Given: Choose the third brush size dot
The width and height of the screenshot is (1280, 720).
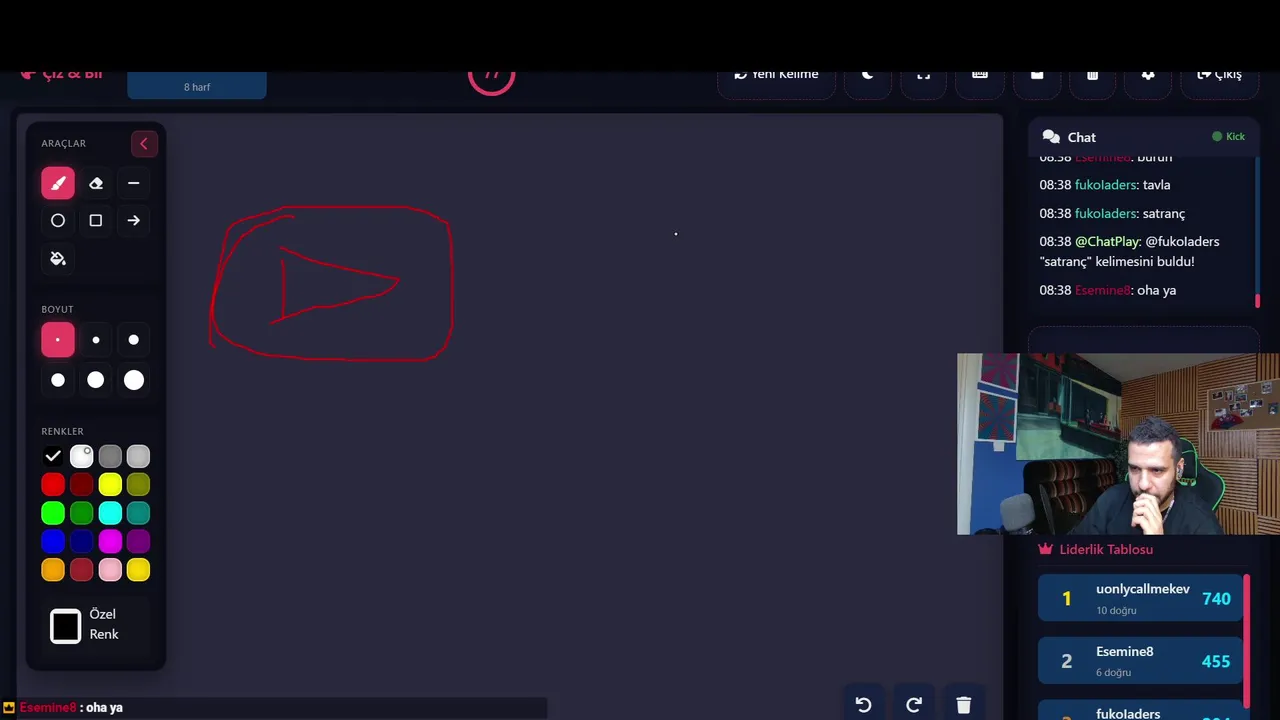Looking at the screenshot, I should (134, 340).
